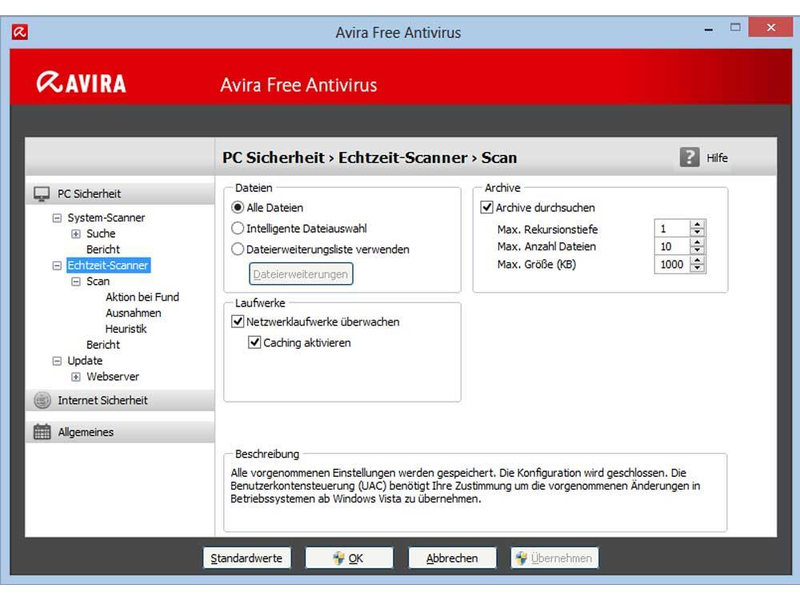Collapse the System-Scanner tree node
Viewport: 800px width, 600px height.
click(57, 218)
